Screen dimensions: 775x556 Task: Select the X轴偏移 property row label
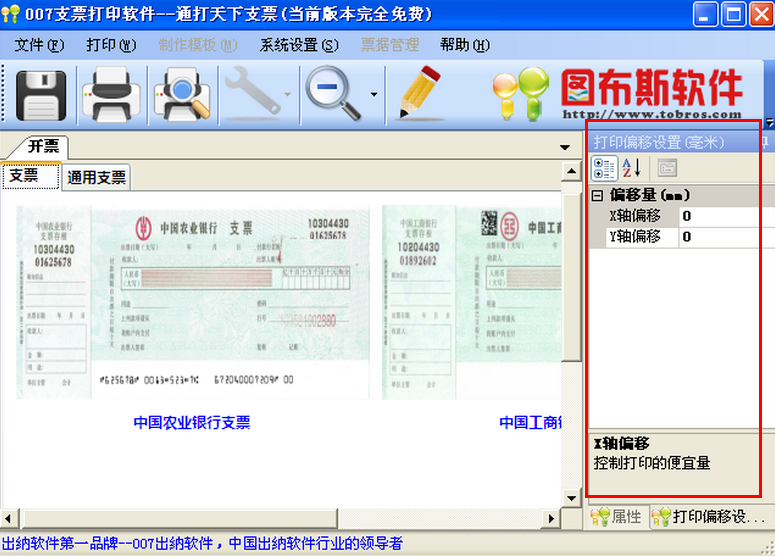[x=635, y=216]
